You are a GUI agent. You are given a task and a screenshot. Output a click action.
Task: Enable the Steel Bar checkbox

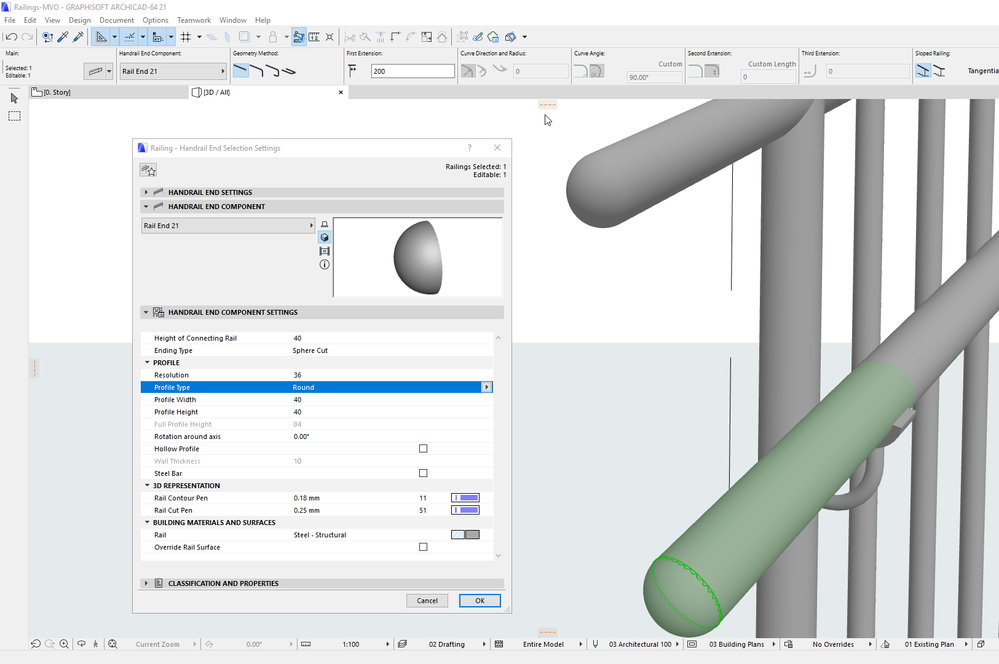point(423,473)
